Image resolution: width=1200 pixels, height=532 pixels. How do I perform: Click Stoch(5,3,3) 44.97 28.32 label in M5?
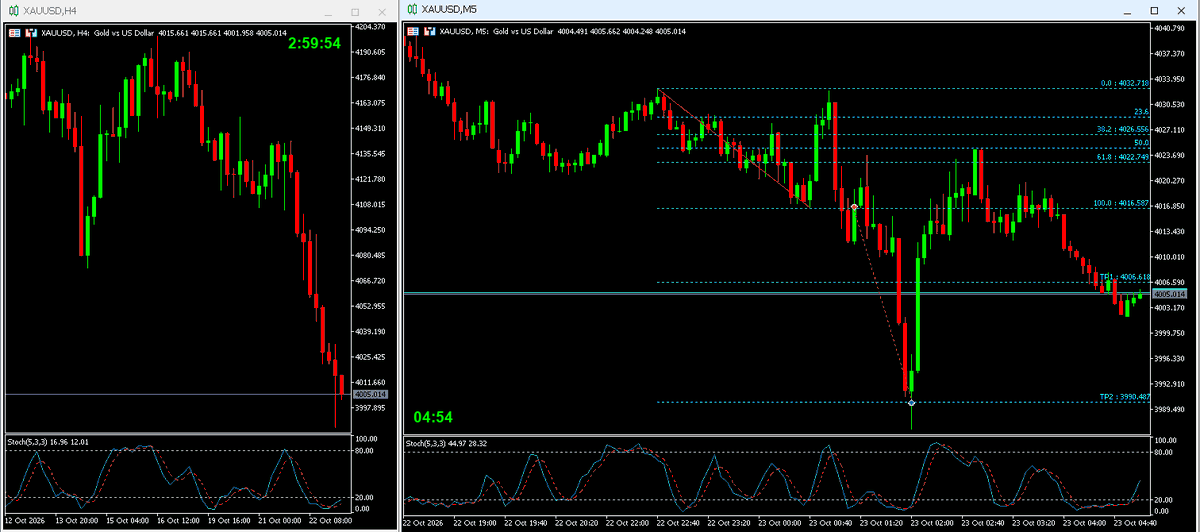click(x=448, y=442)
